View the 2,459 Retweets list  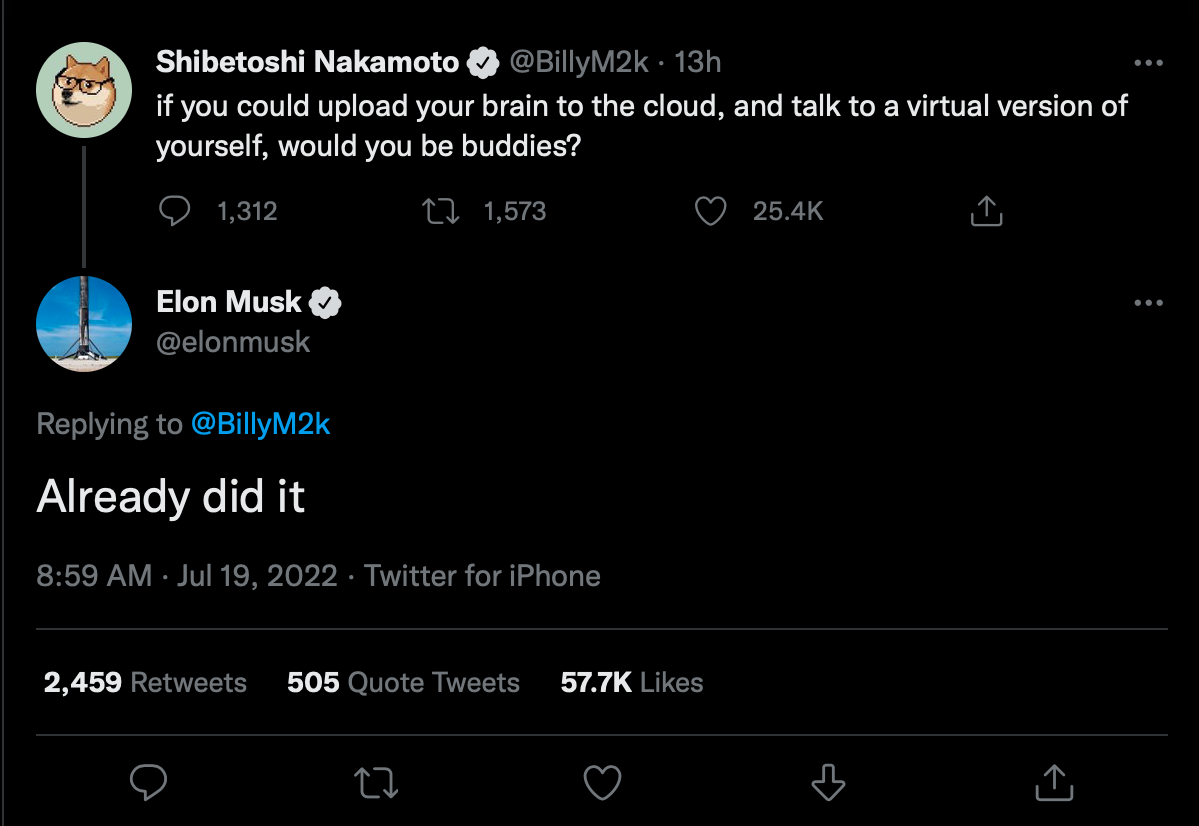pos(145,683)
